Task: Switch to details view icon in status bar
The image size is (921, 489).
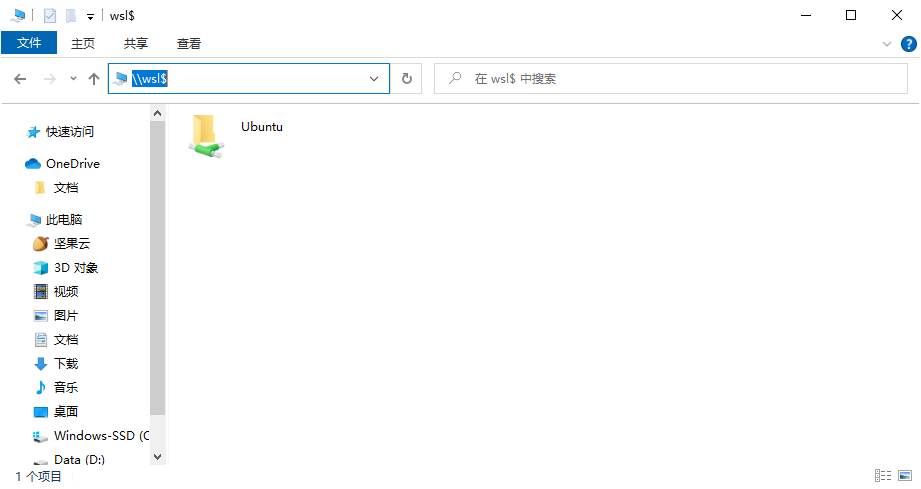Action: pyautogui.click(x=883, y=475)
